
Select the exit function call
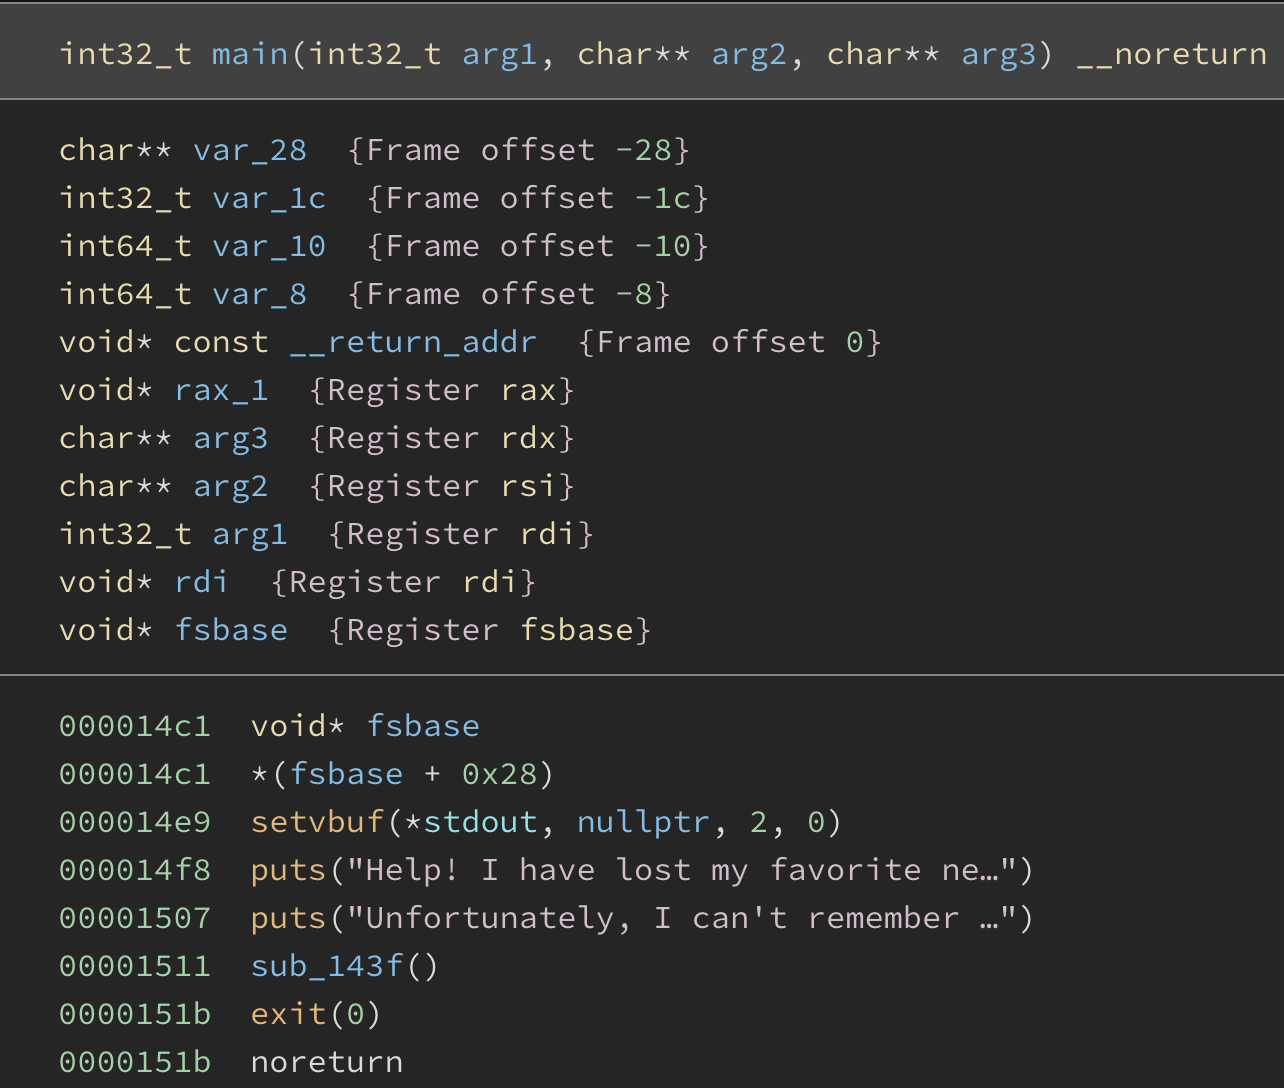pyautogui.click(x=287, y=1014)
